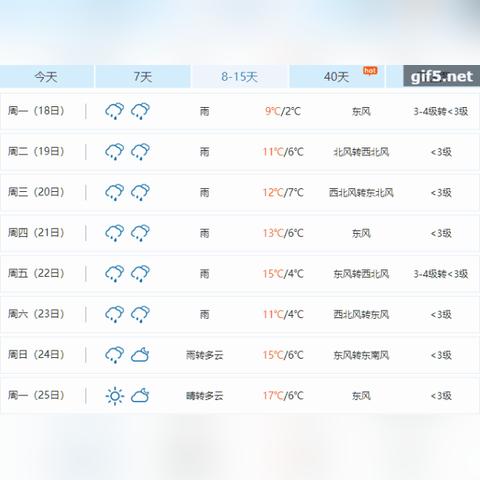Select the date 周四（21日）

tap(36, 233)
